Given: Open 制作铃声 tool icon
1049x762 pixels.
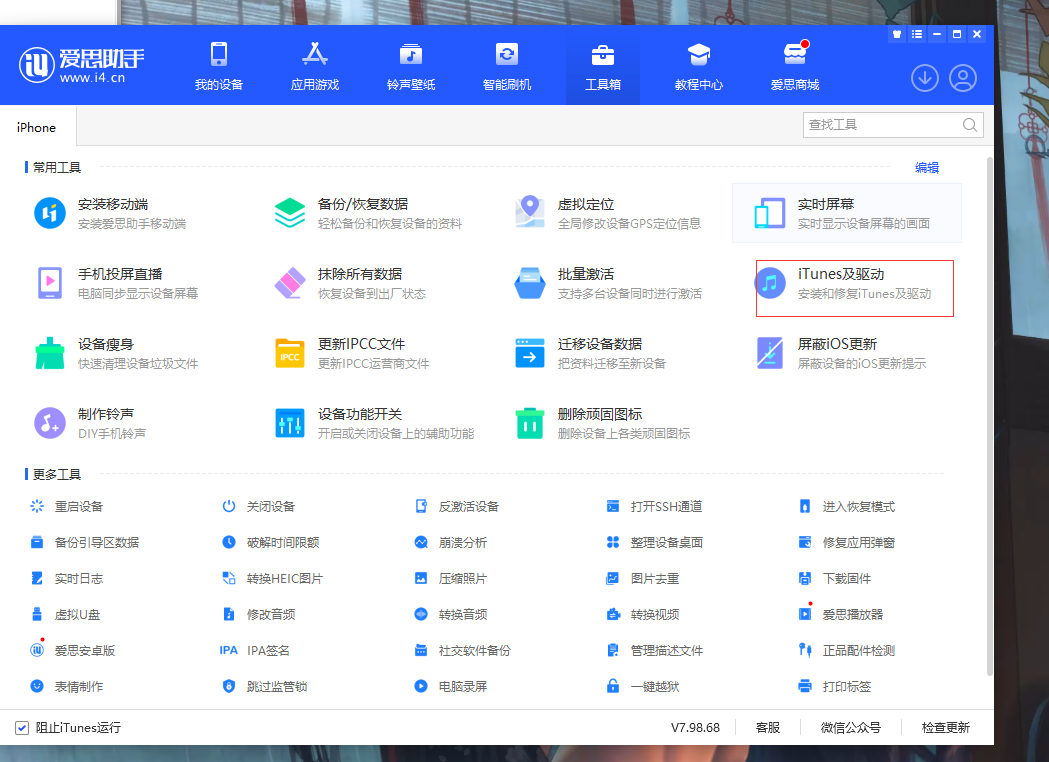Looking at the screenshot, I should click(x=50, y=423).
